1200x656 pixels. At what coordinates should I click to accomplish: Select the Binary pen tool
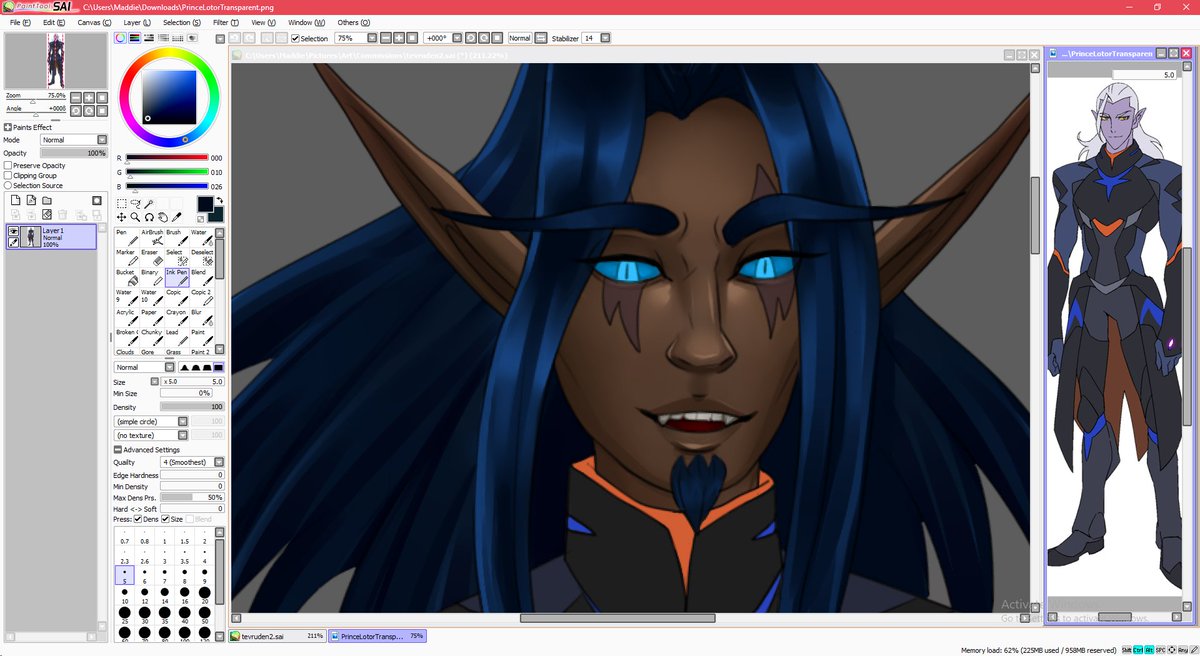[151, 277]
